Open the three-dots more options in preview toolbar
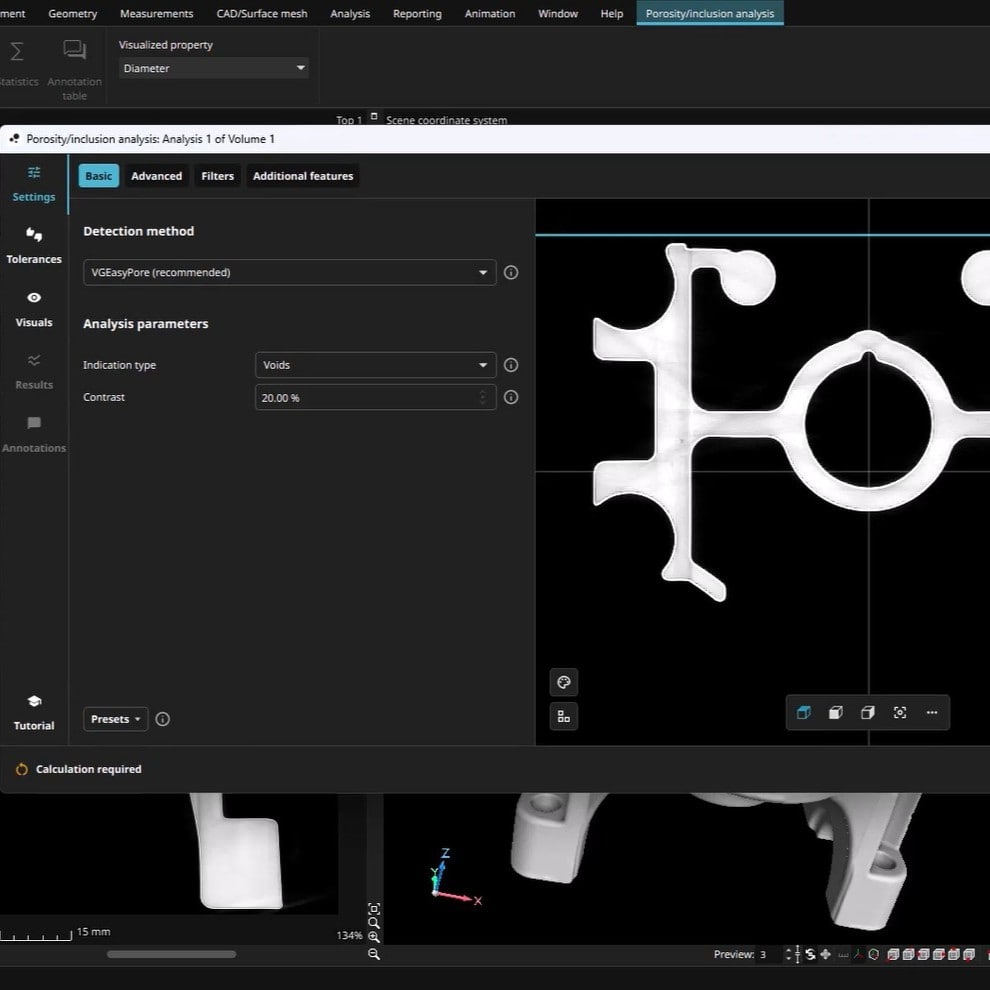Screen dimensions: 990x990 coord(932,712)
